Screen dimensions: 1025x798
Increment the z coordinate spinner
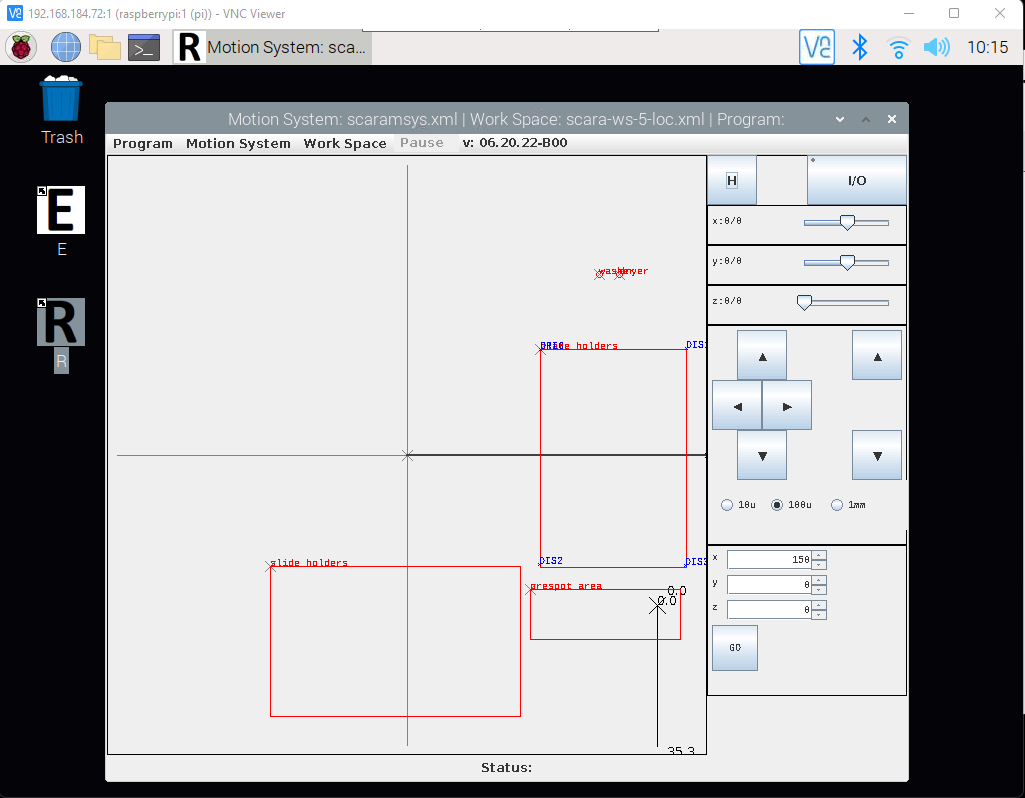point(819,606)
